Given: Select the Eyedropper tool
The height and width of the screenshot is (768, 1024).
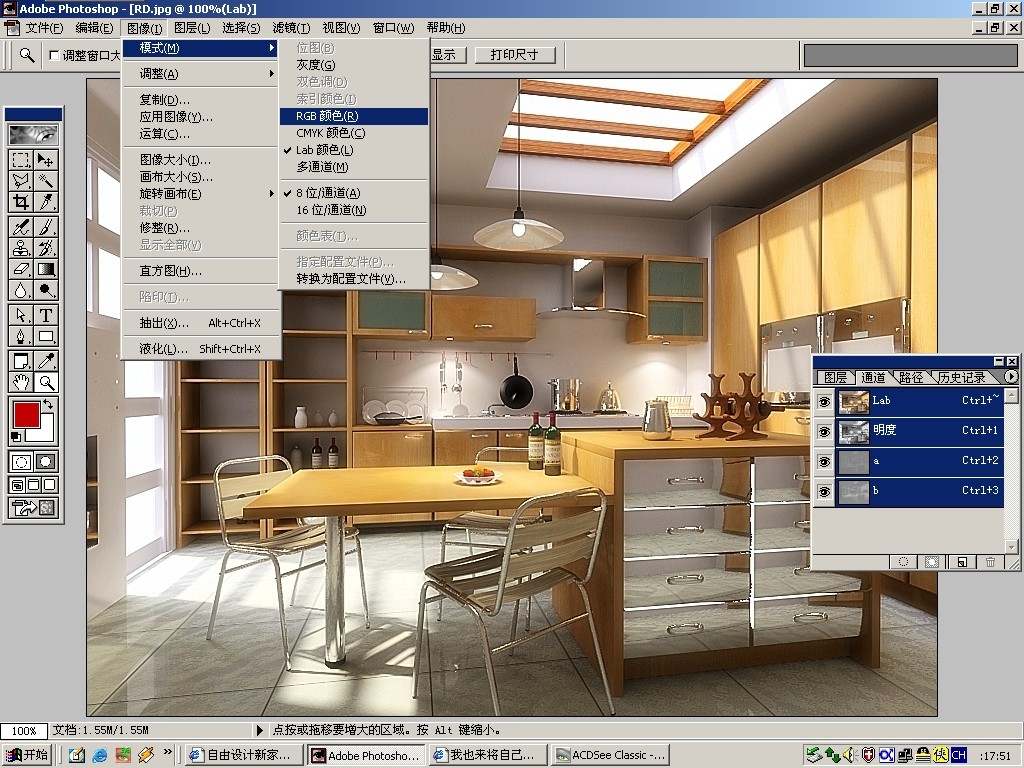Looking at the screenshot, I should pyautogui.click(x=46, y=361).
